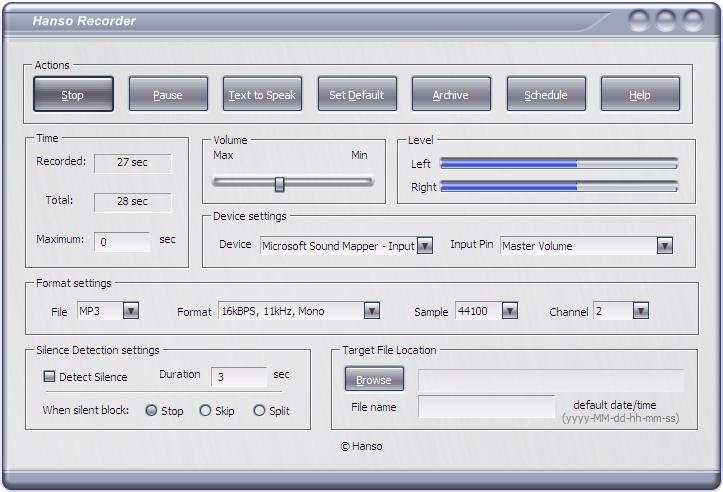The image size is (723, 492).
Task: Select Stop when silent block
Action: (151, 410)
